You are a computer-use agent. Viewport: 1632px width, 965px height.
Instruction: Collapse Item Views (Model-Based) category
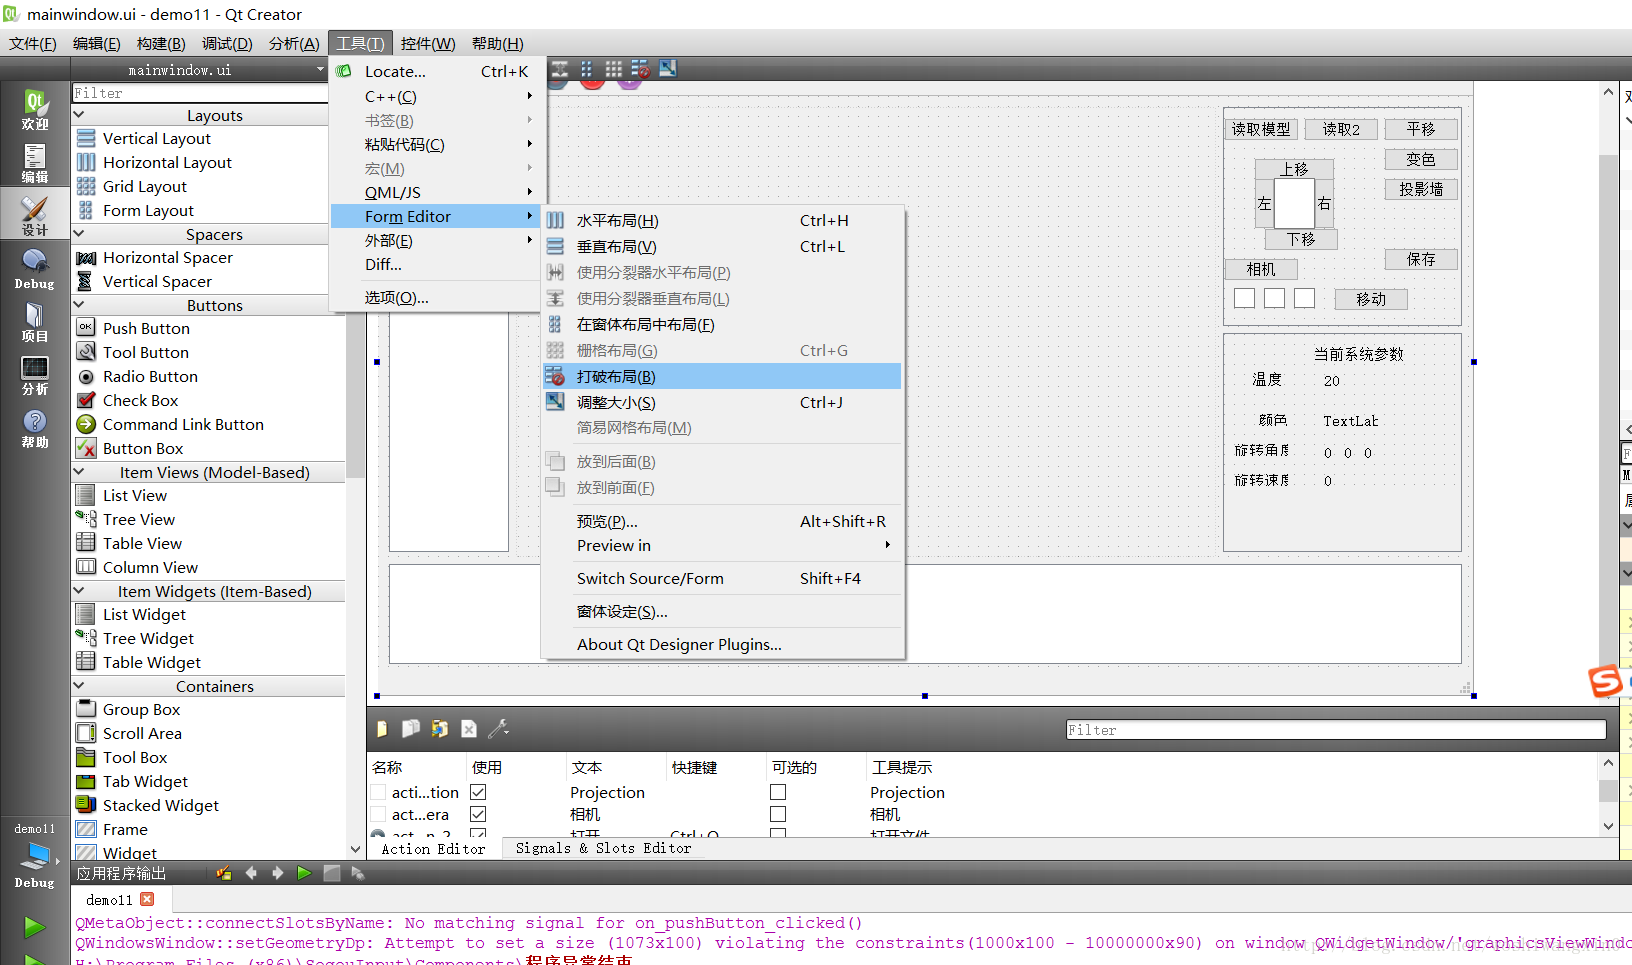click(80, 472)
